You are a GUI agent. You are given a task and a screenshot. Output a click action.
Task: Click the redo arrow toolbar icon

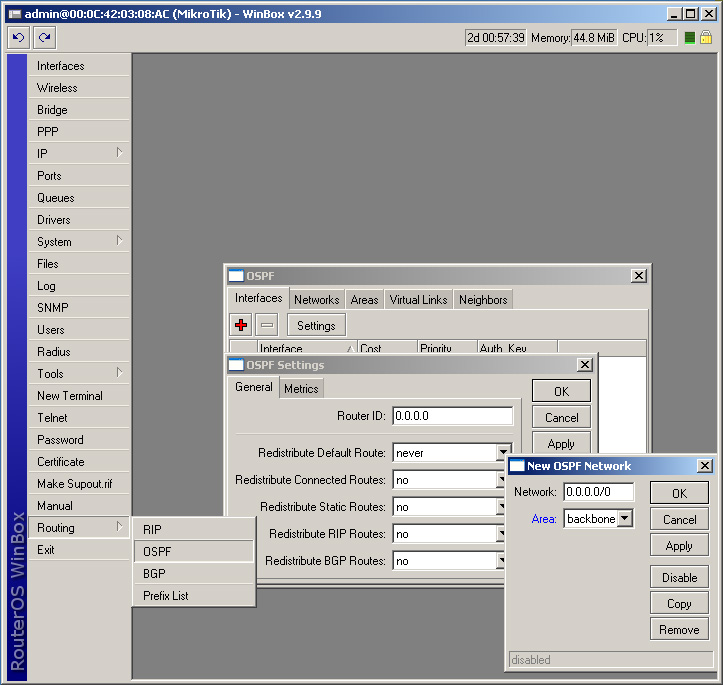pyautogui.click(x=44, y=37)
